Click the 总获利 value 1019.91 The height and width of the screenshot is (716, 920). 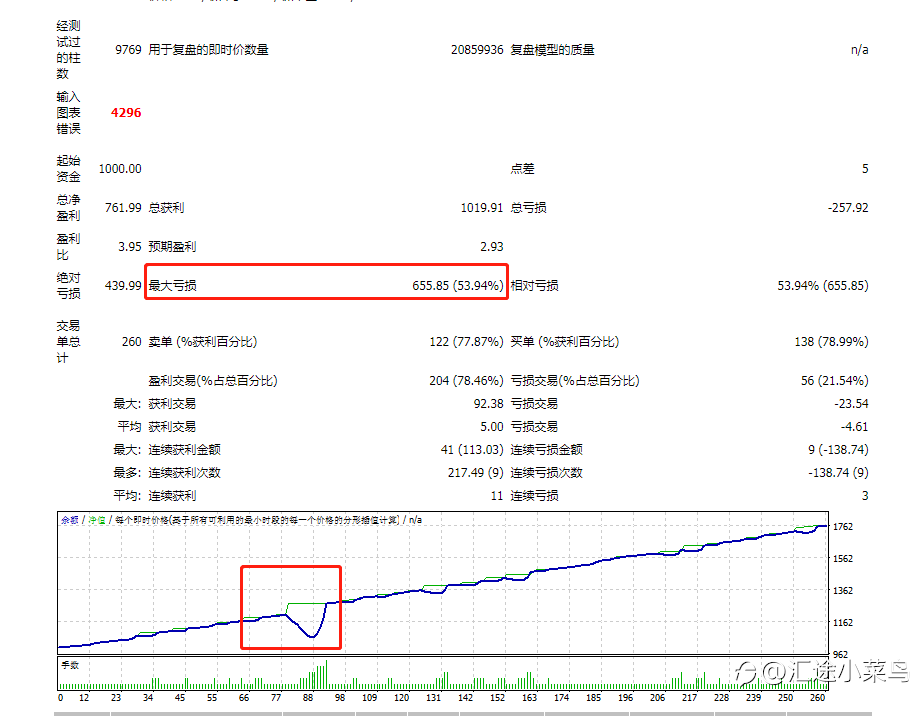482,208
